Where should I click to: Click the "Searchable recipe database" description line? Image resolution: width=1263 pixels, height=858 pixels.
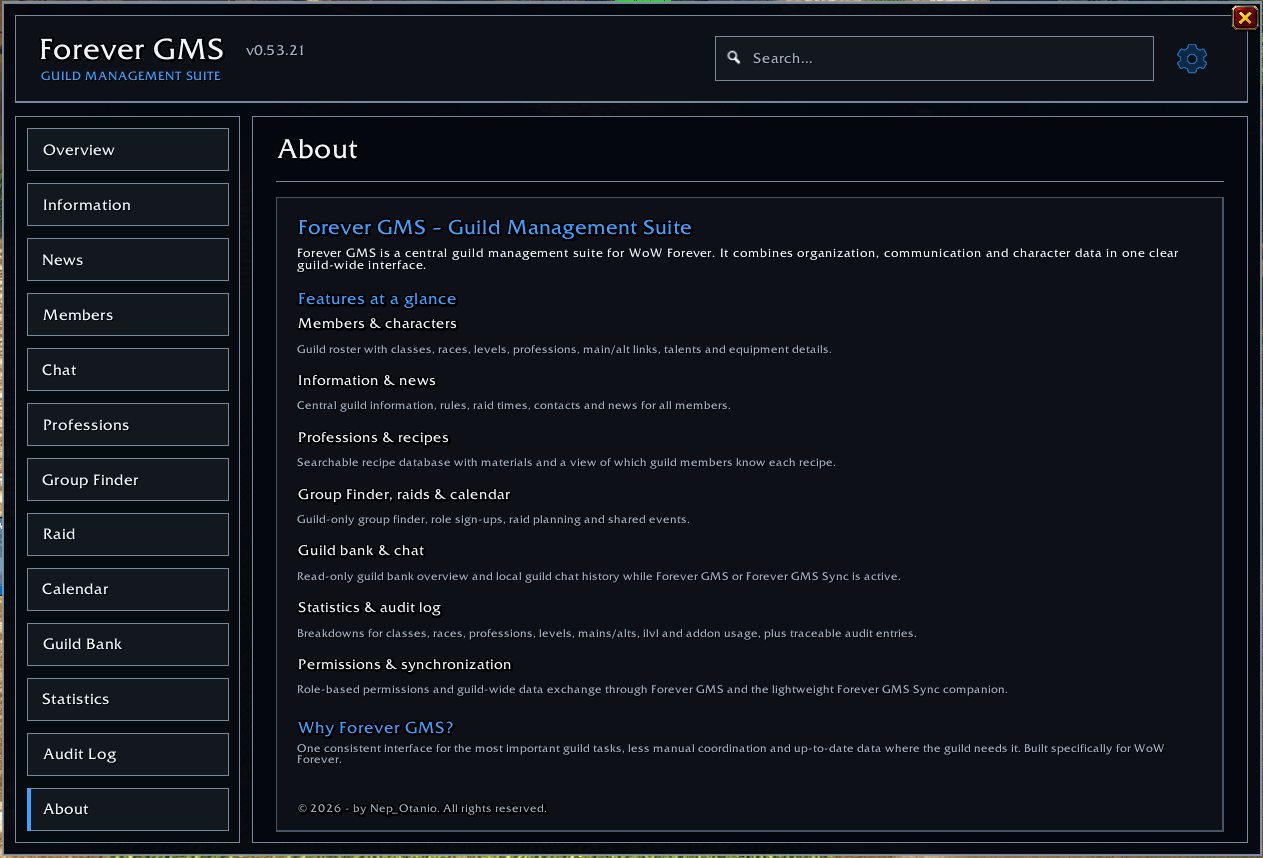(566, 462)
